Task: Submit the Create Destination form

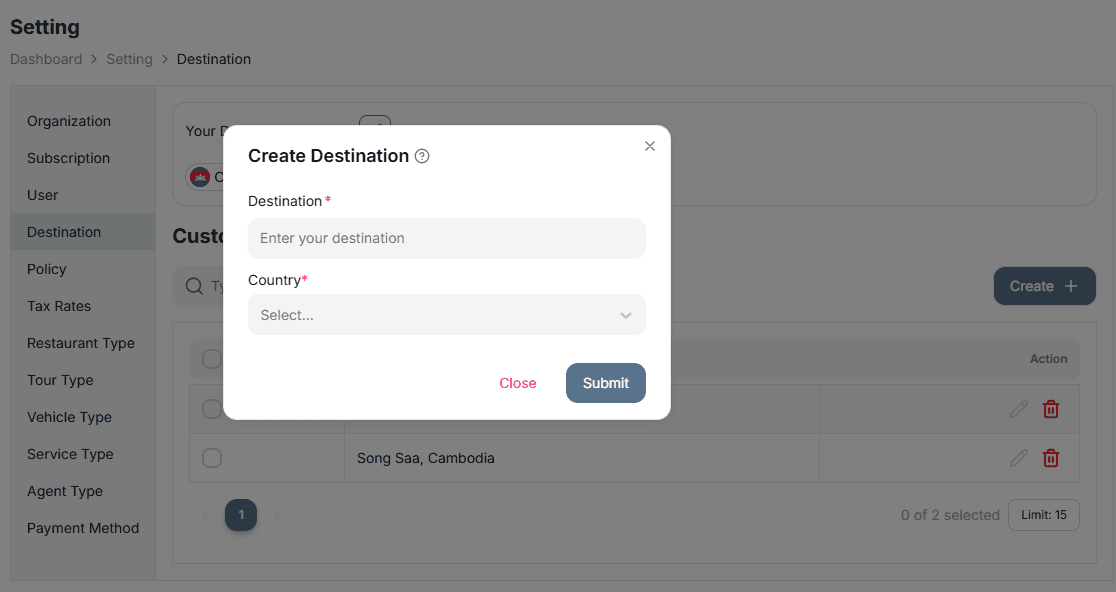Action: (x=606, y=383)
